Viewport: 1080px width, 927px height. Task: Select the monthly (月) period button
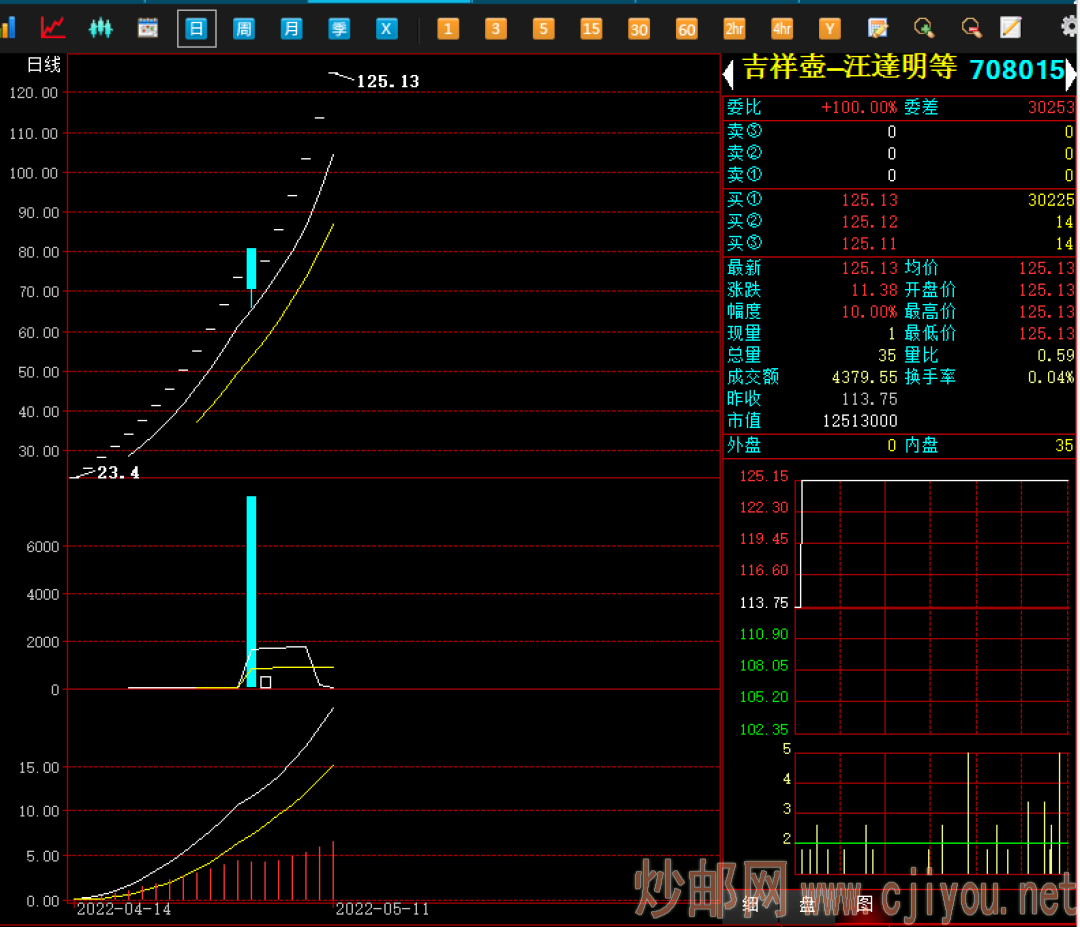point(291,28)
